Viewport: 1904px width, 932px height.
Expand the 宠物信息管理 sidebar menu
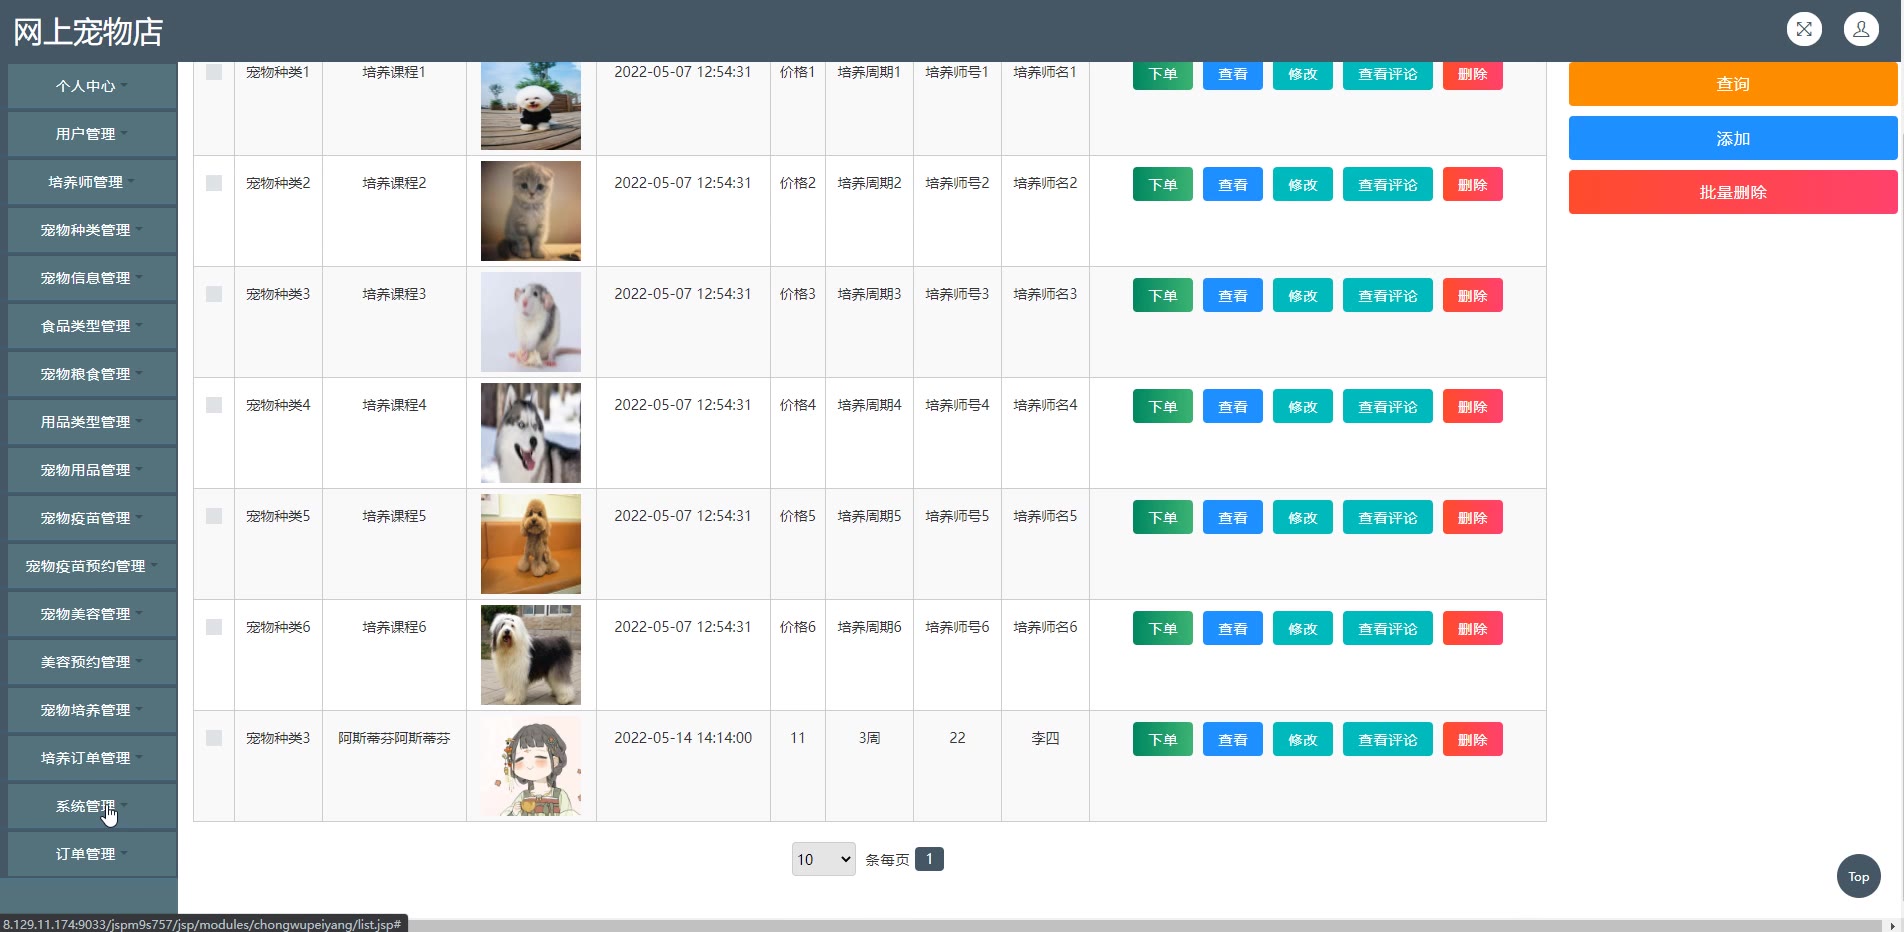[92, 278]
